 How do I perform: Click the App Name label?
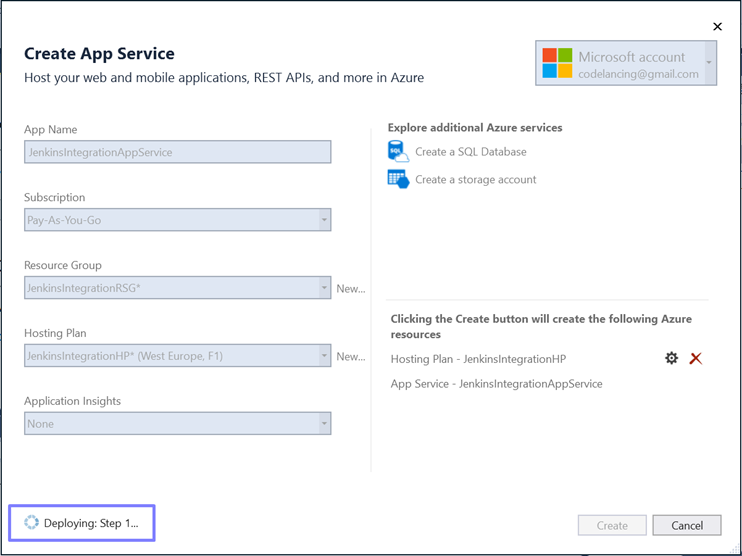(x=51, y=130)
